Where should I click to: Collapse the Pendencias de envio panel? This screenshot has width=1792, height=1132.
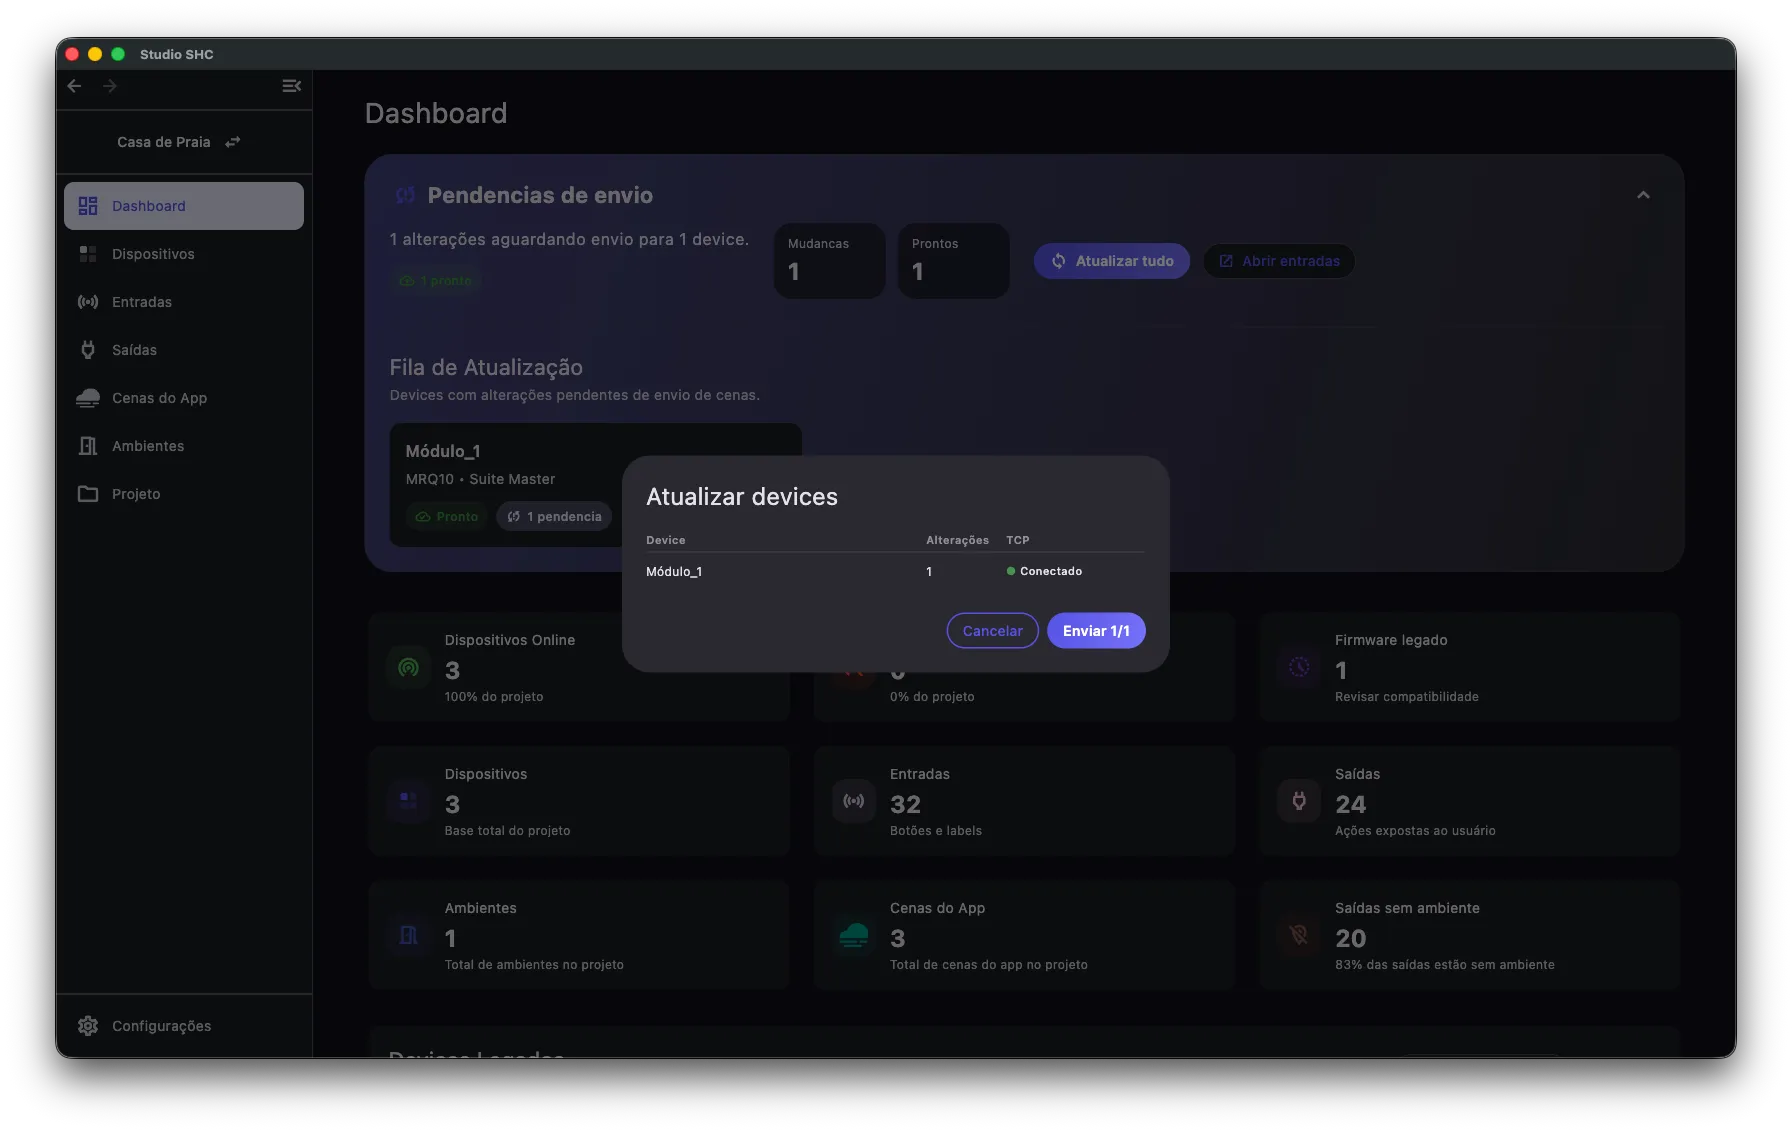click(x=1643, y=195)
